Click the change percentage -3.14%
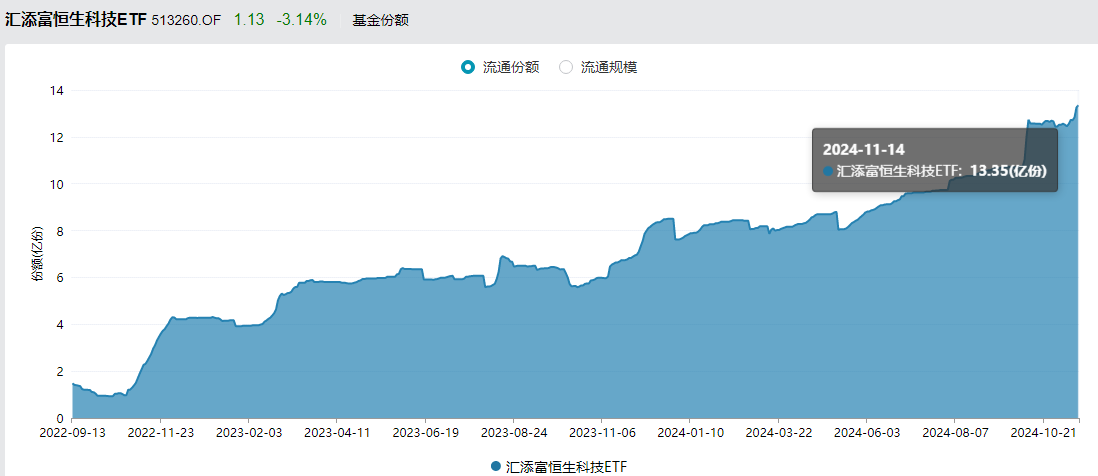The image size is (1098, 476). coord(302,20)
